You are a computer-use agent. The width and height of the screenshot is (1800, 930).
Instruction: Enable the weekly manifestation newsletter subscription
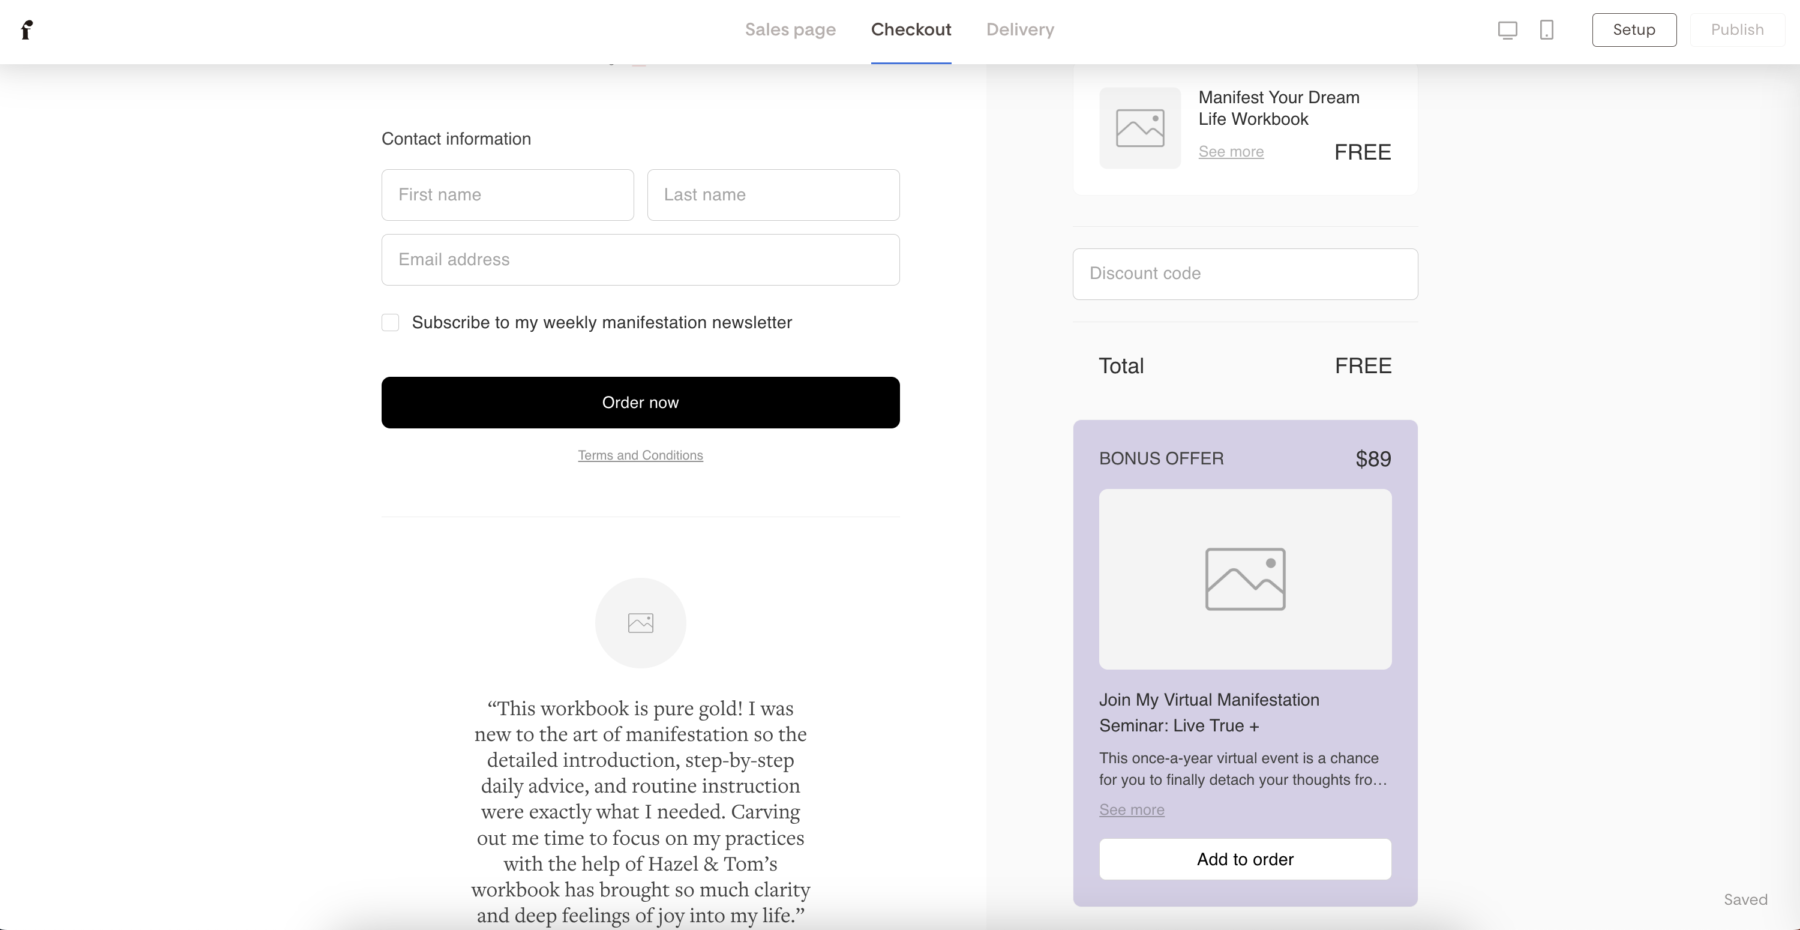[390, 322]
